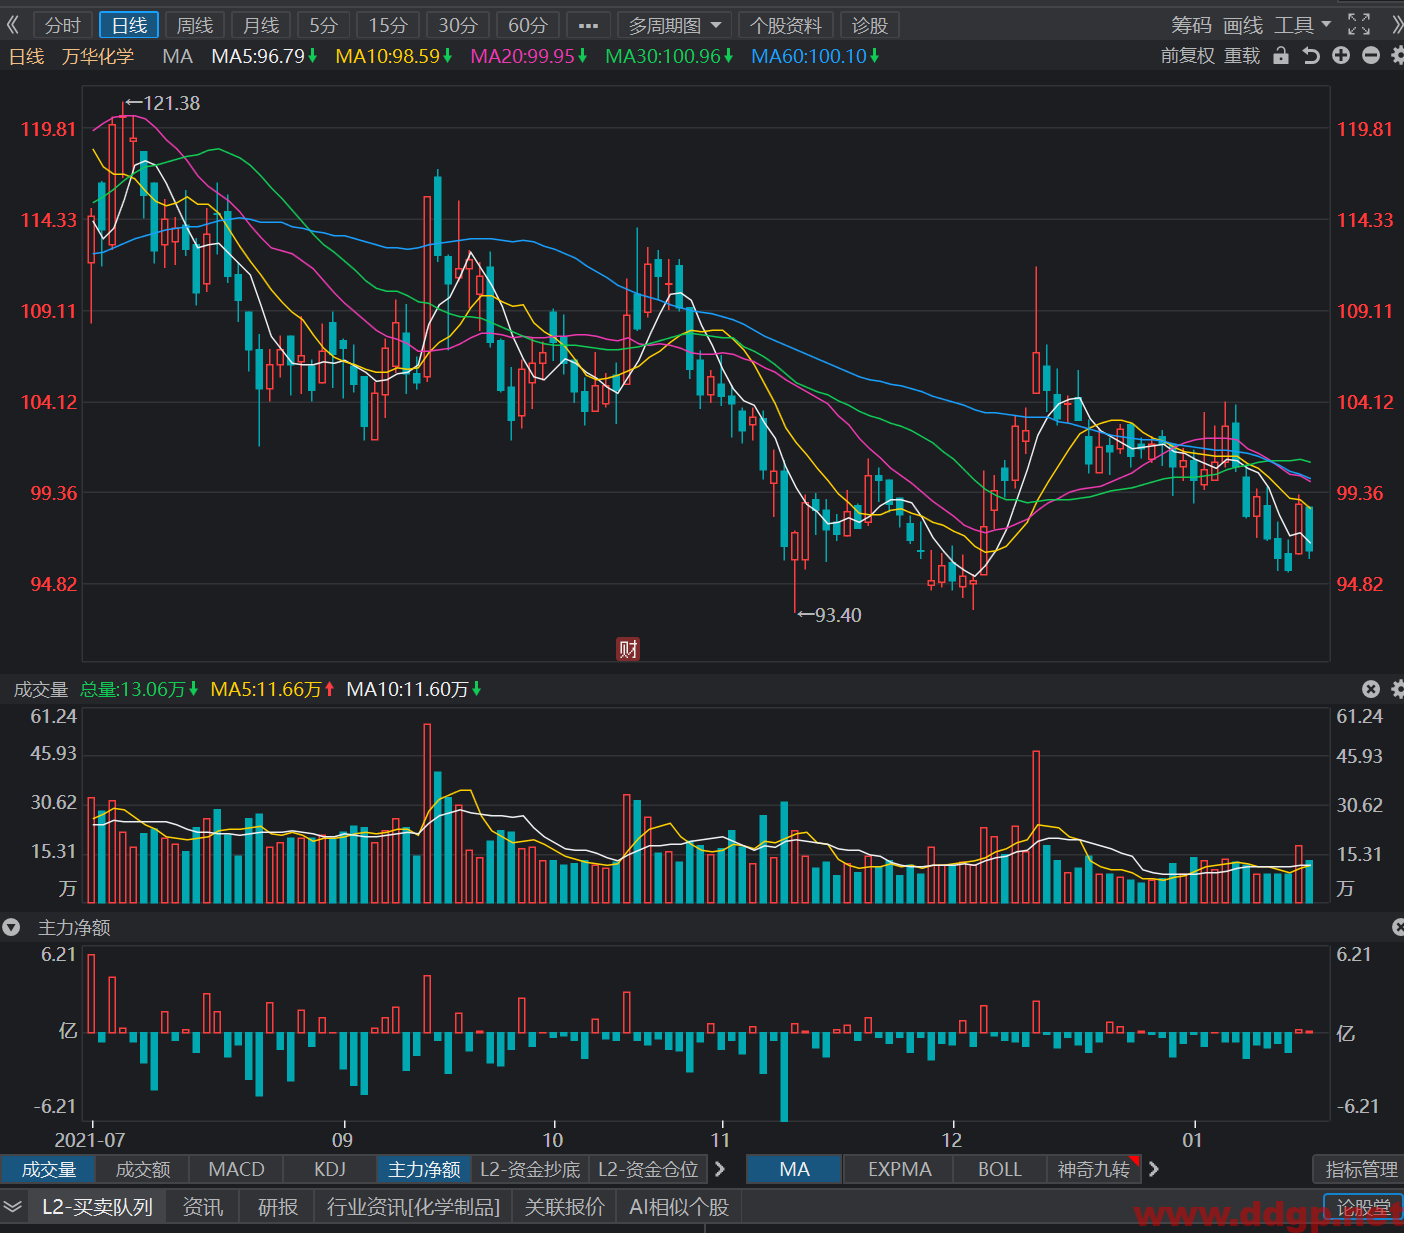Viewport: 1404px width, 1233px height.
Task: Switch to the 周线 weekly chart tab
Action: tap(195, 25)
